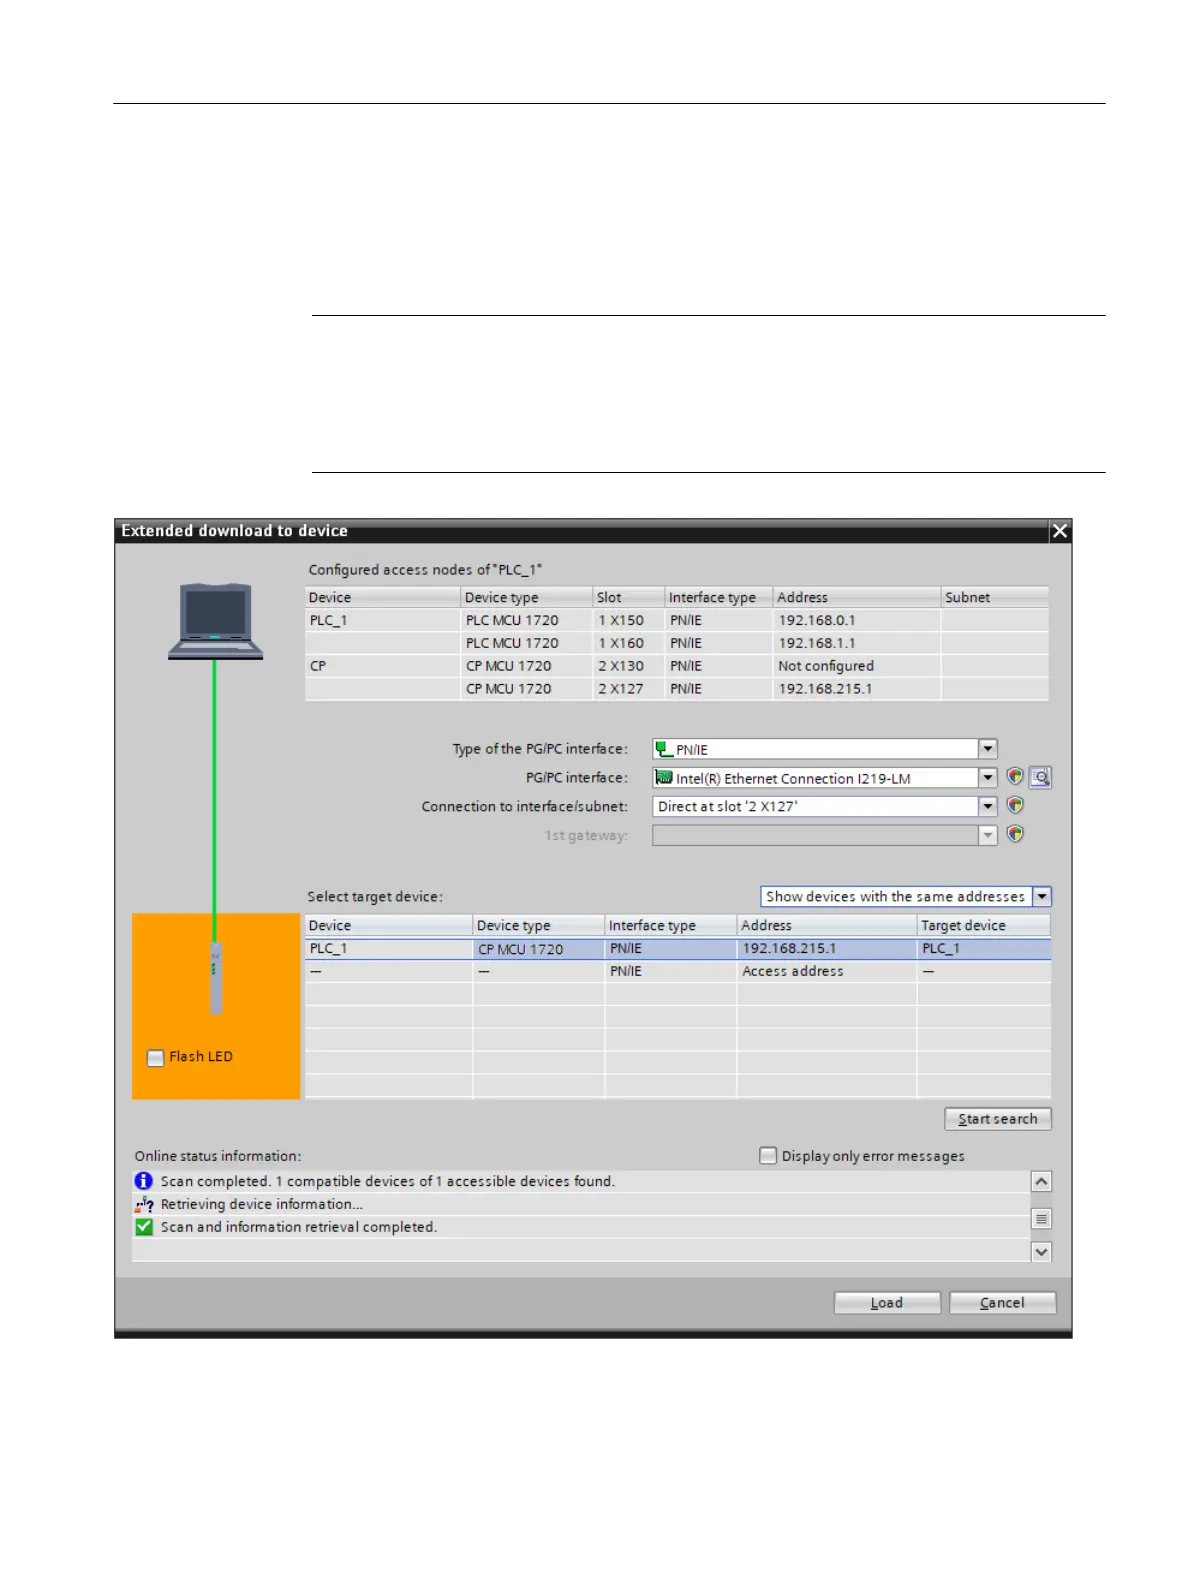Click the status log scroll down arrow
Viewport: 1191px width, 1587px height.
pos(1041,1252)
